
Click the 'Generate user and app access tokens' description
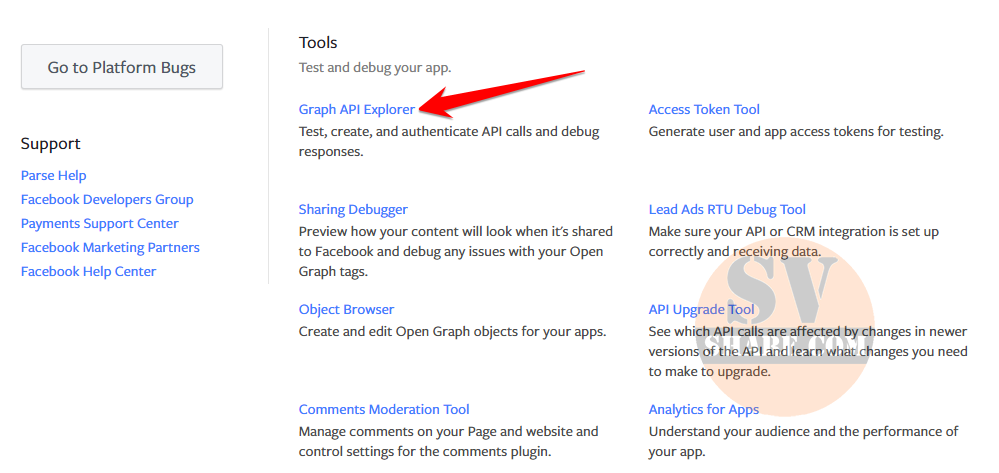(x=795, y=131)
